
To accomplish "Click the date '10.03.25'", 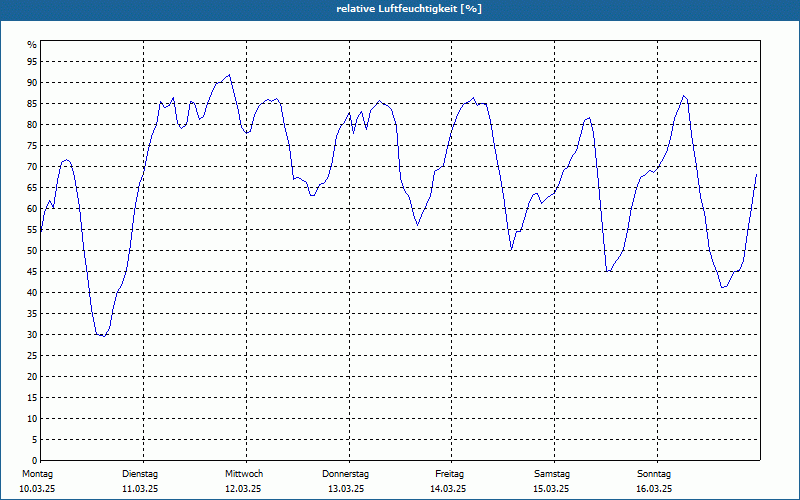I will tap(37, 489).
